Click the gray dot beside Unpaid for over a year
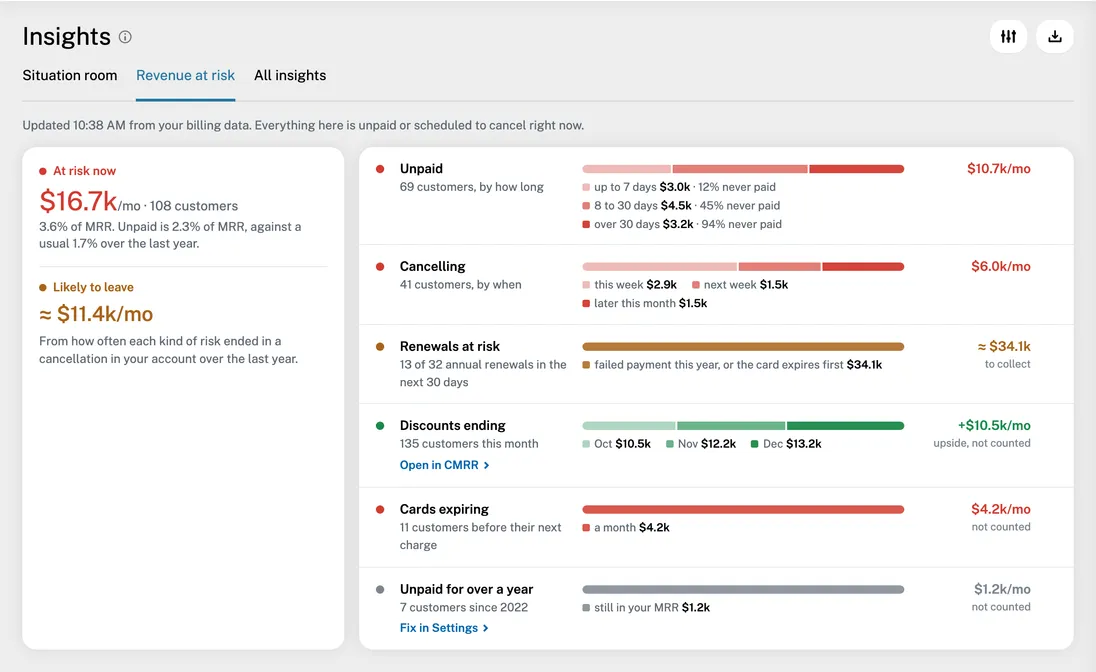1096x672 pixels. 380,589
